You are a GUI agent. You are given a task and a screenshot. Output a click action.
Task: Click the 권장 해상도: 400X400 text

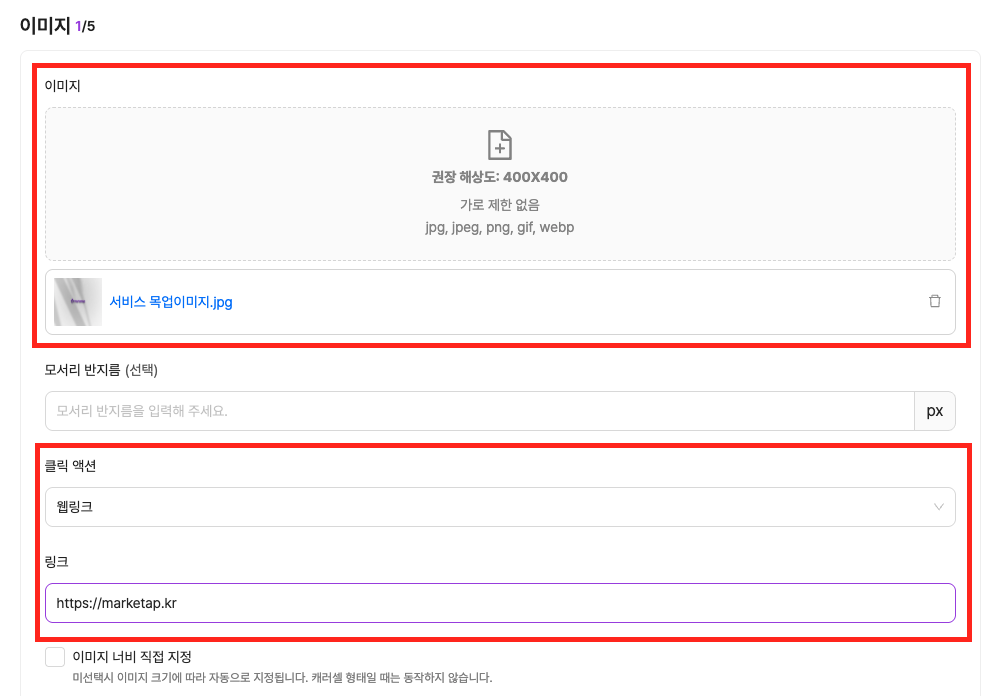pyautogui.click(x=499, y=178)
